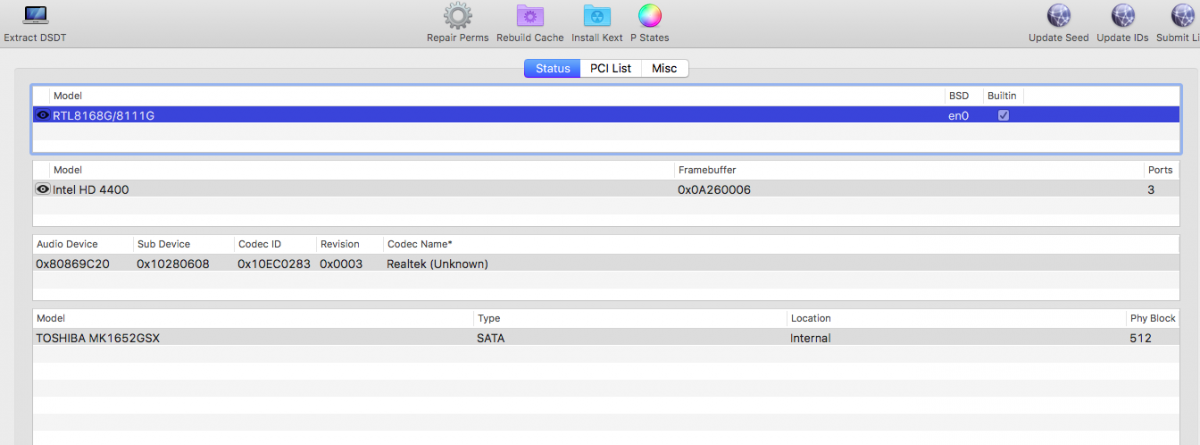Click Update Seed globe icon

click(x=1058, y=16)
